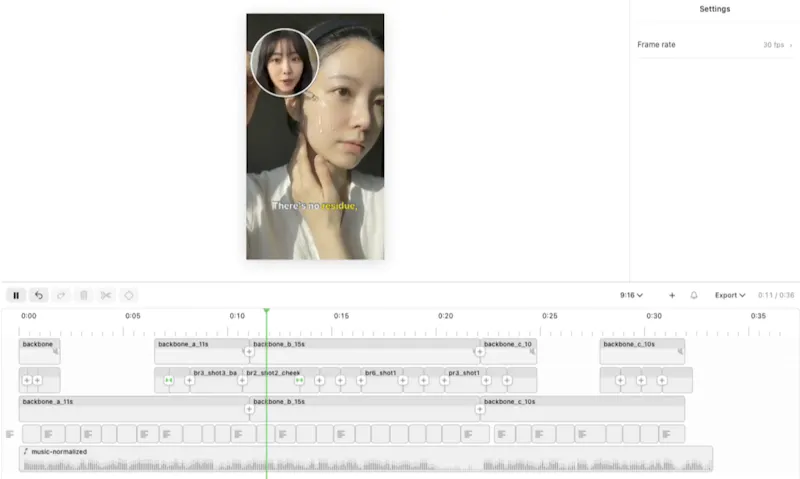This screenshot has width=800, height=479.
Task: Select the pr3_shot1 clip
Action: point(465,380)
